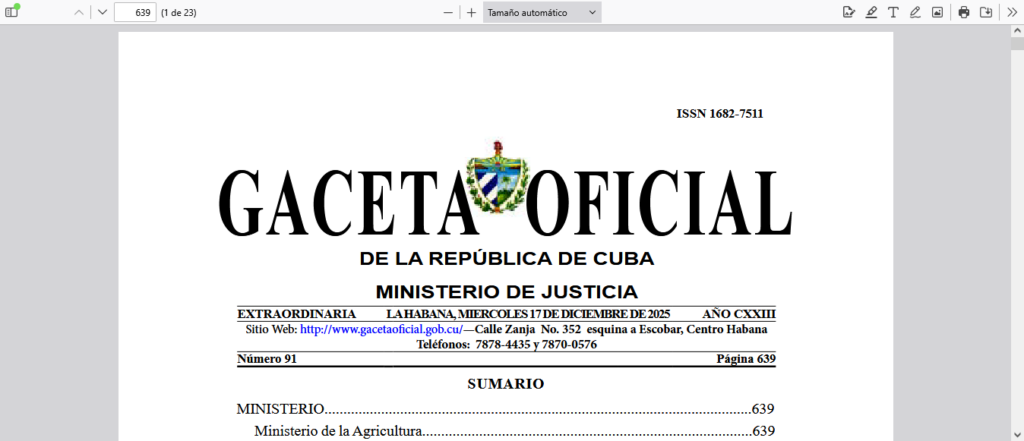Screen dimensions: 1024x441
Task: Click the page number field showing 639
Action: pyautogui.click(x=135, y=12)
